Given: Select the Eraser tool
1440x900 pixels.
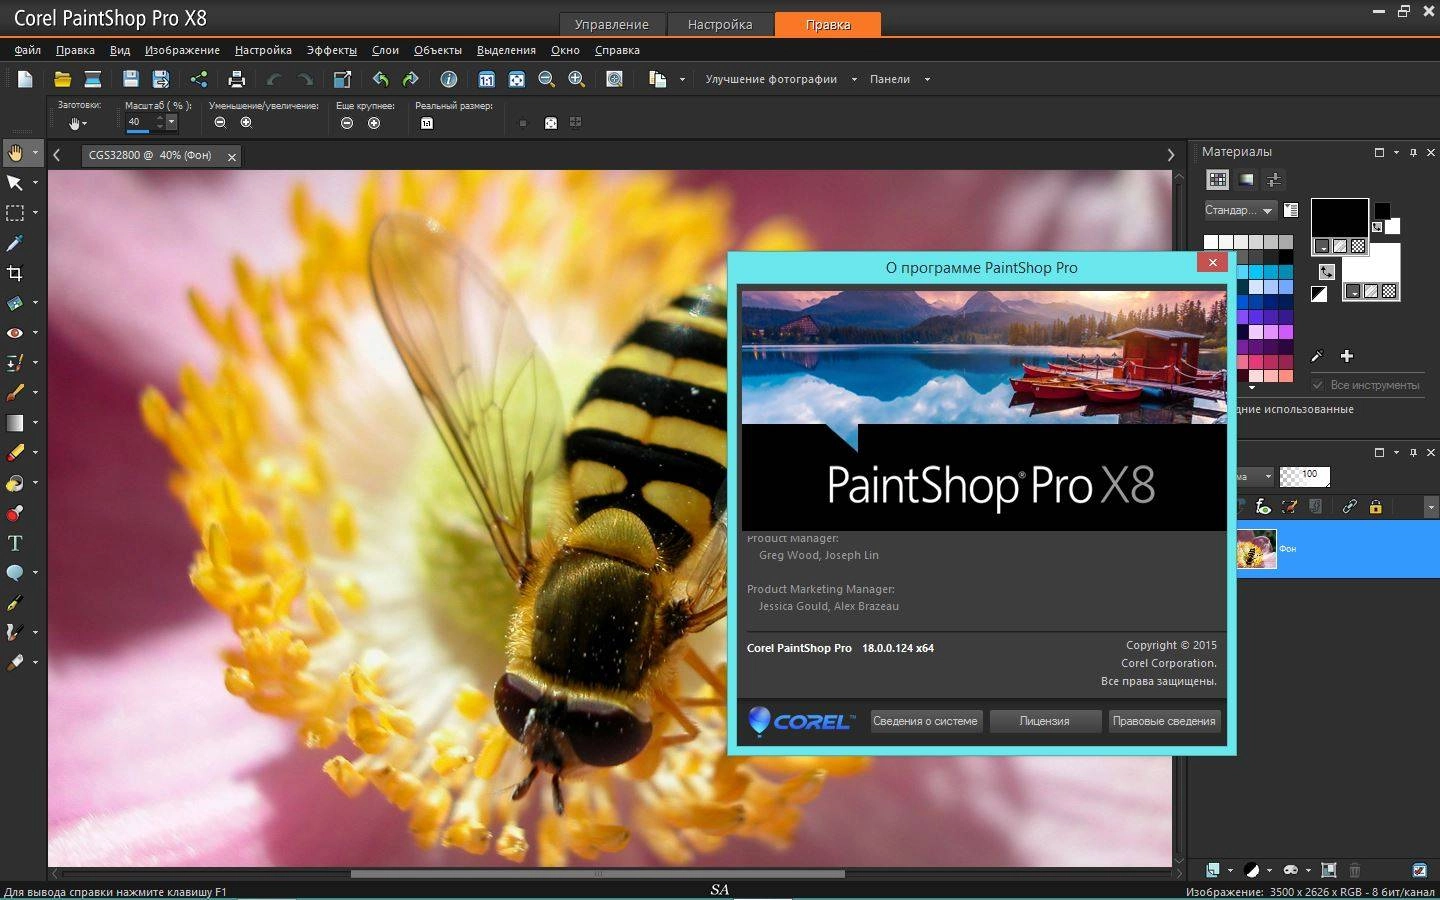Looking at the screenshot, I should pyautogui.click(x=15, y=453).
